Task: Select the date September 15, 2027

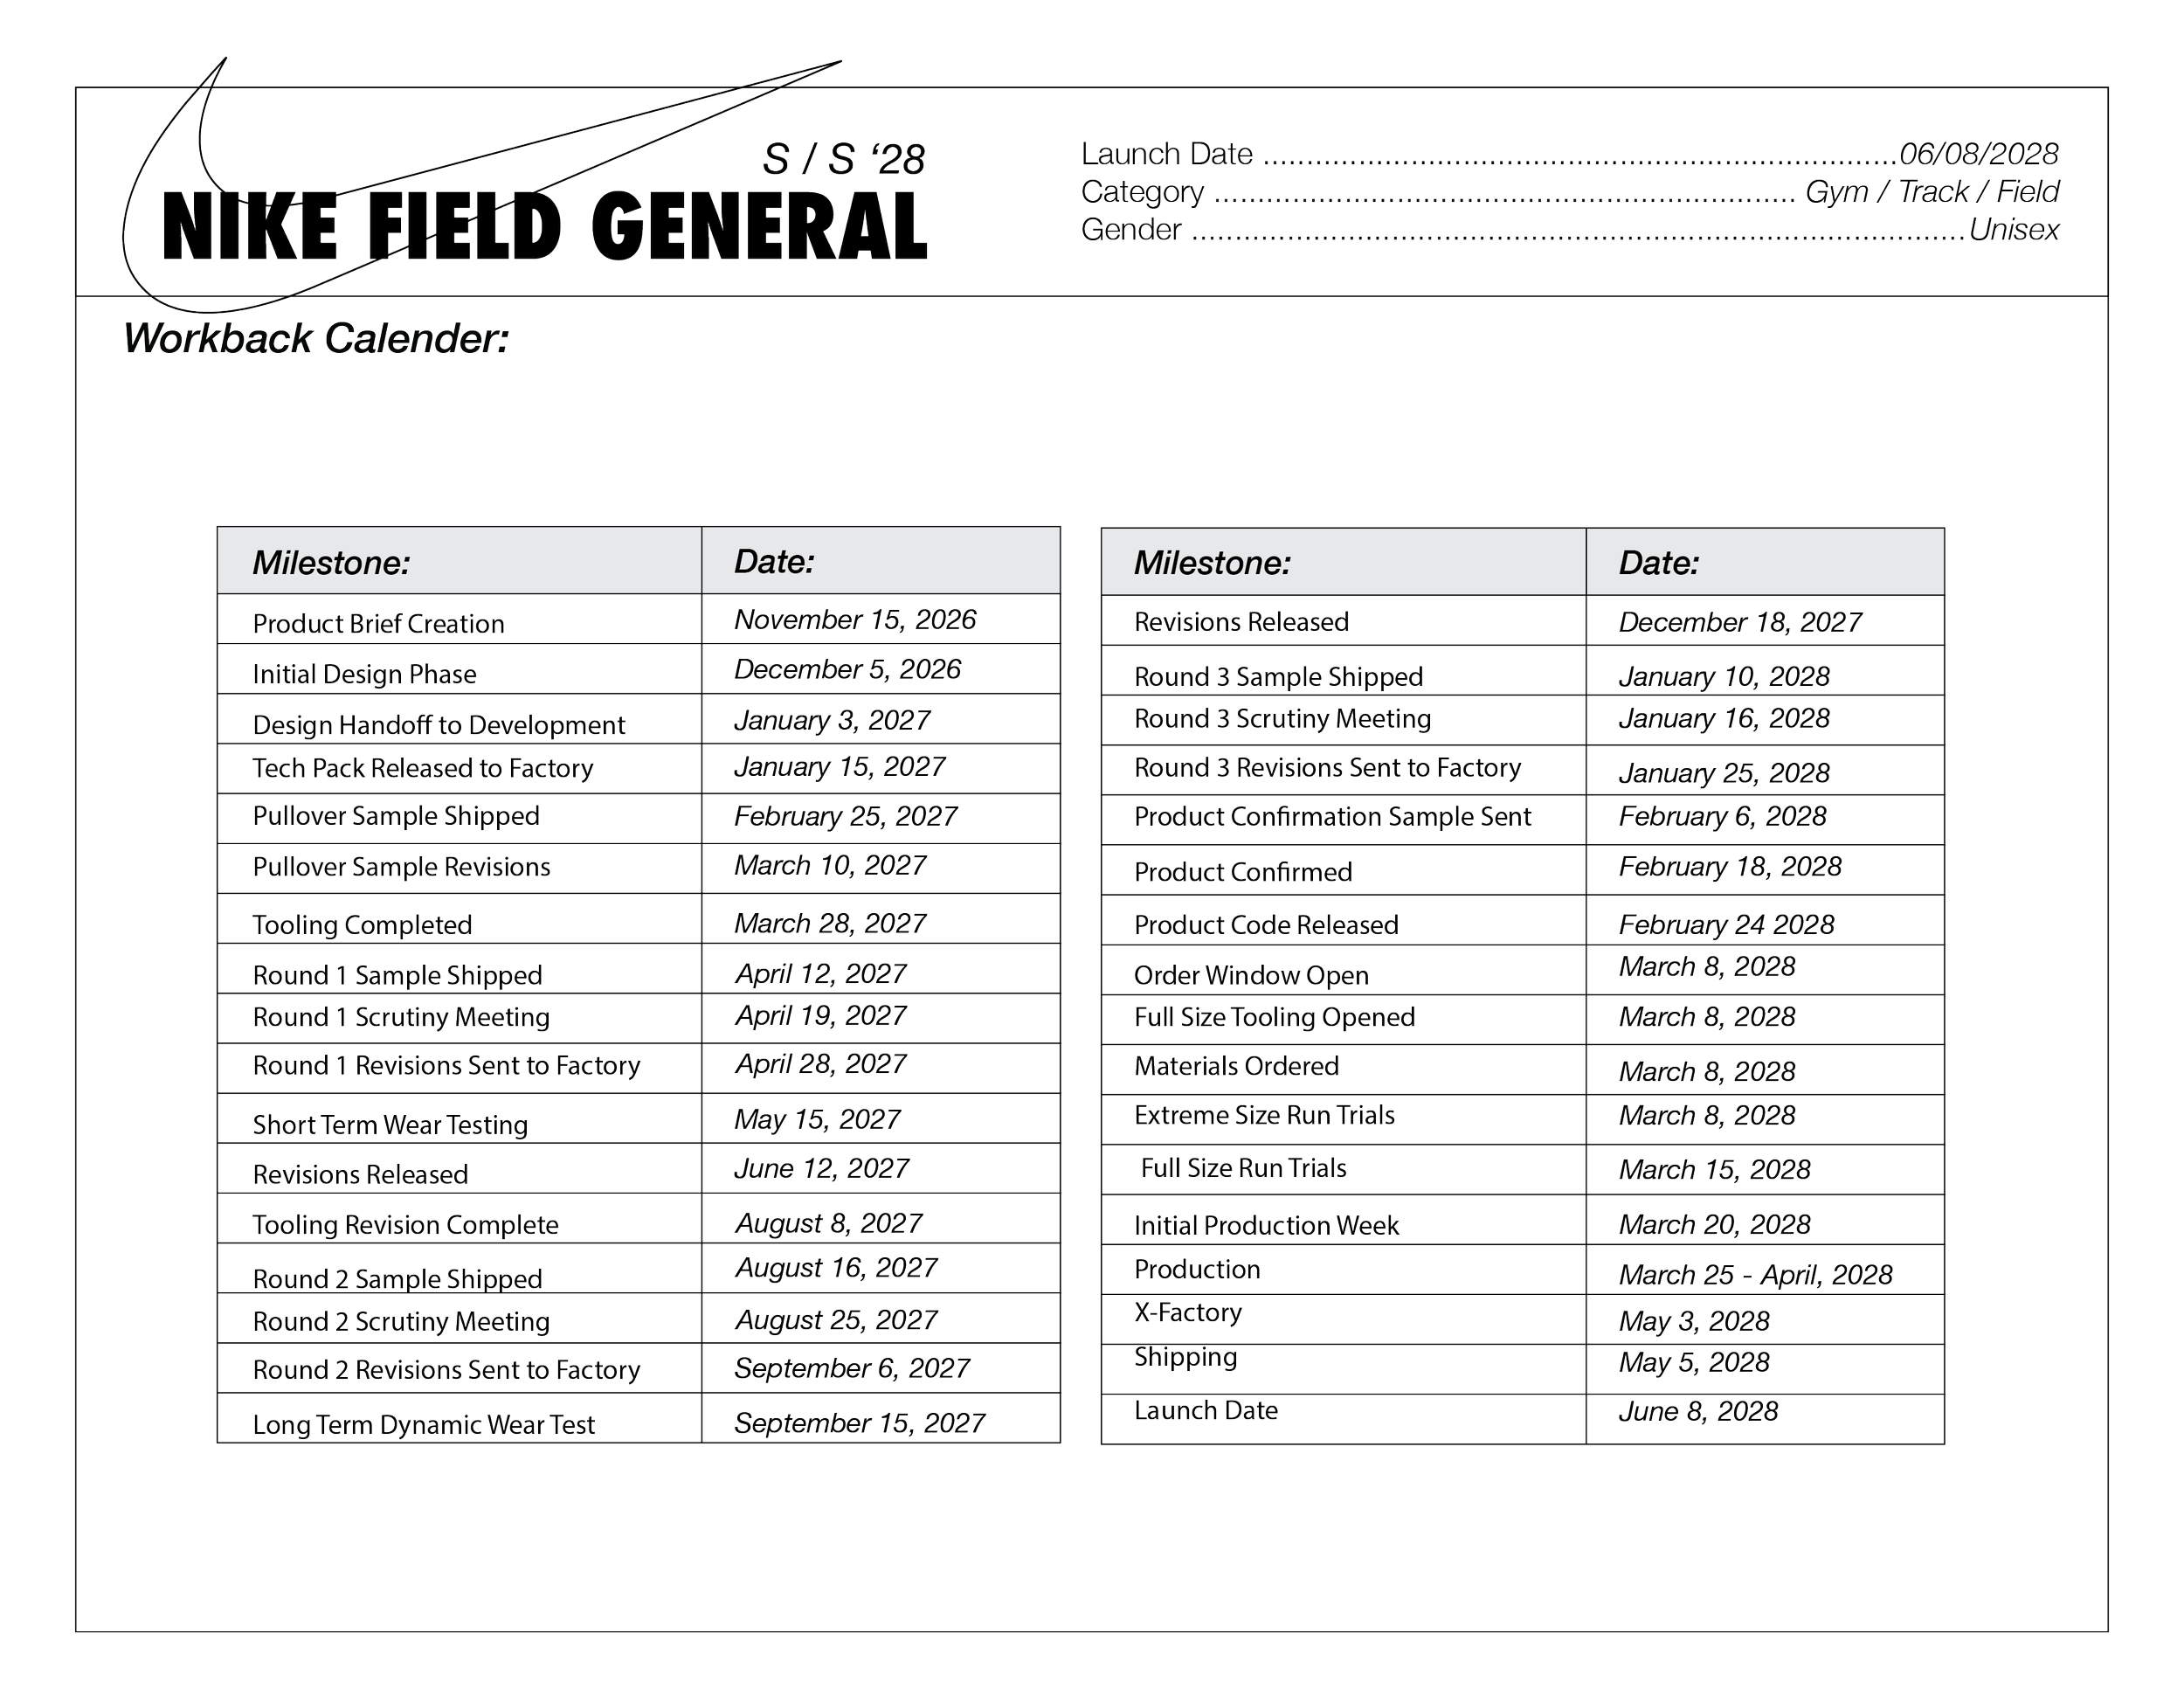Action: point(860,1423)
